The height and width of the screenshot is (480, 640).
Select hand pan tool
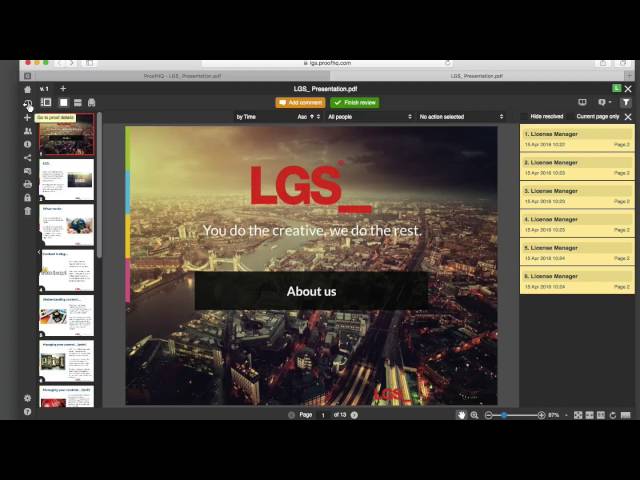(x=461, y=415)
